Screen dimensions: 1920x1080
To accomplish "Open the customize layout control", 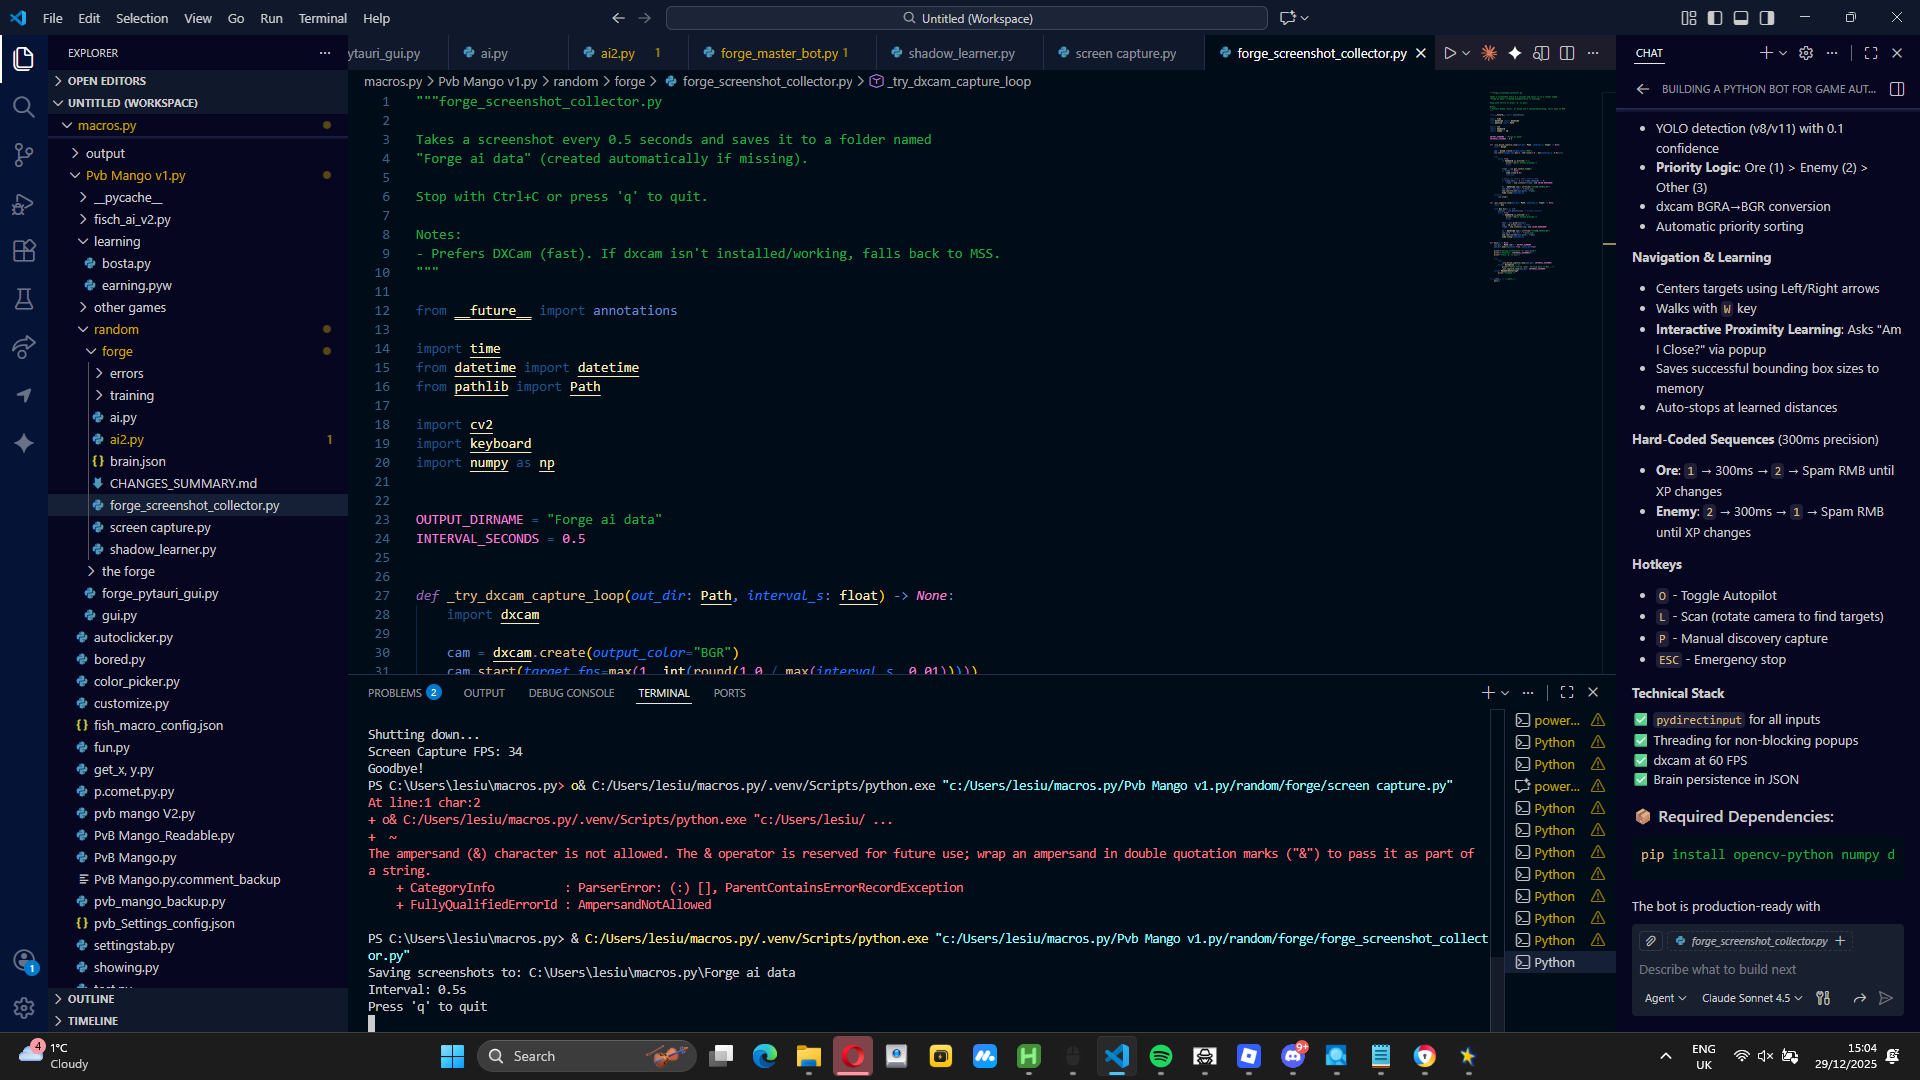I will coord(1689,18).
